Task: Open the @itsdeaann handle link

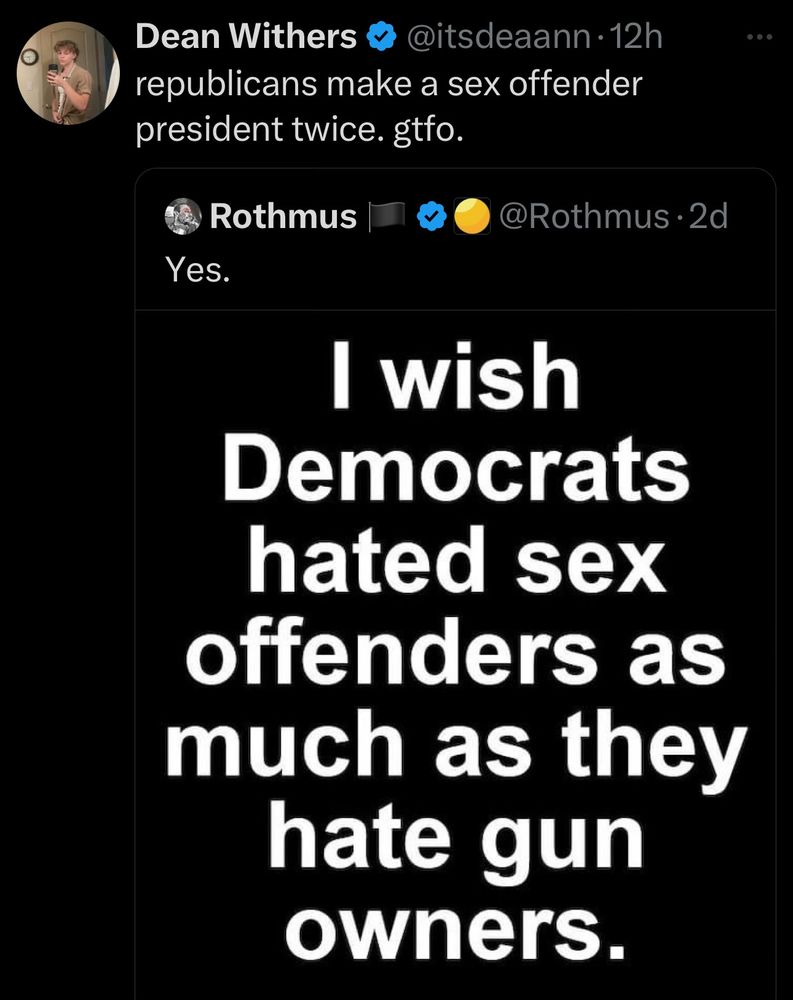Action: 498,36
